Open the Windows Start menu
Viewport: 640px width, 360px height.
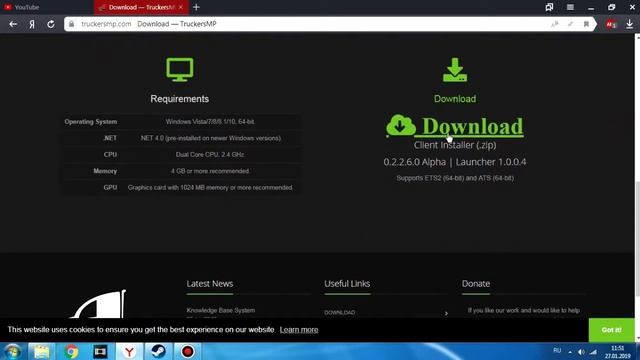(12, 351)
